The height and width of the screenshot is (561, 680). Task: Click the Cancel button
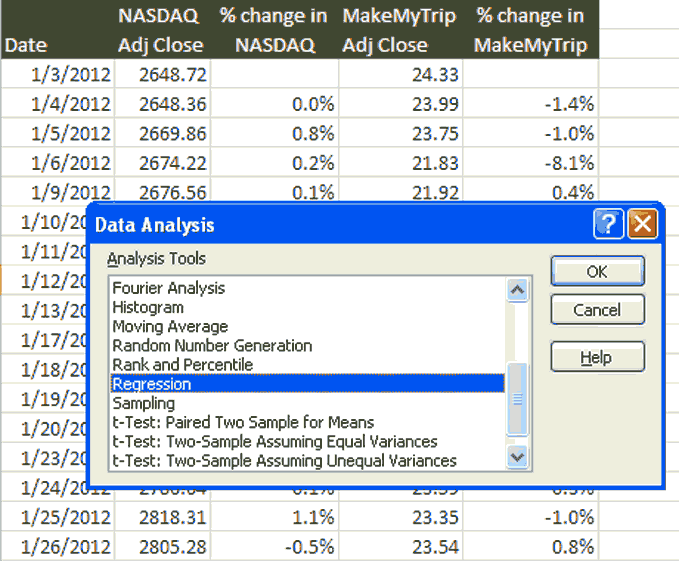597,310
